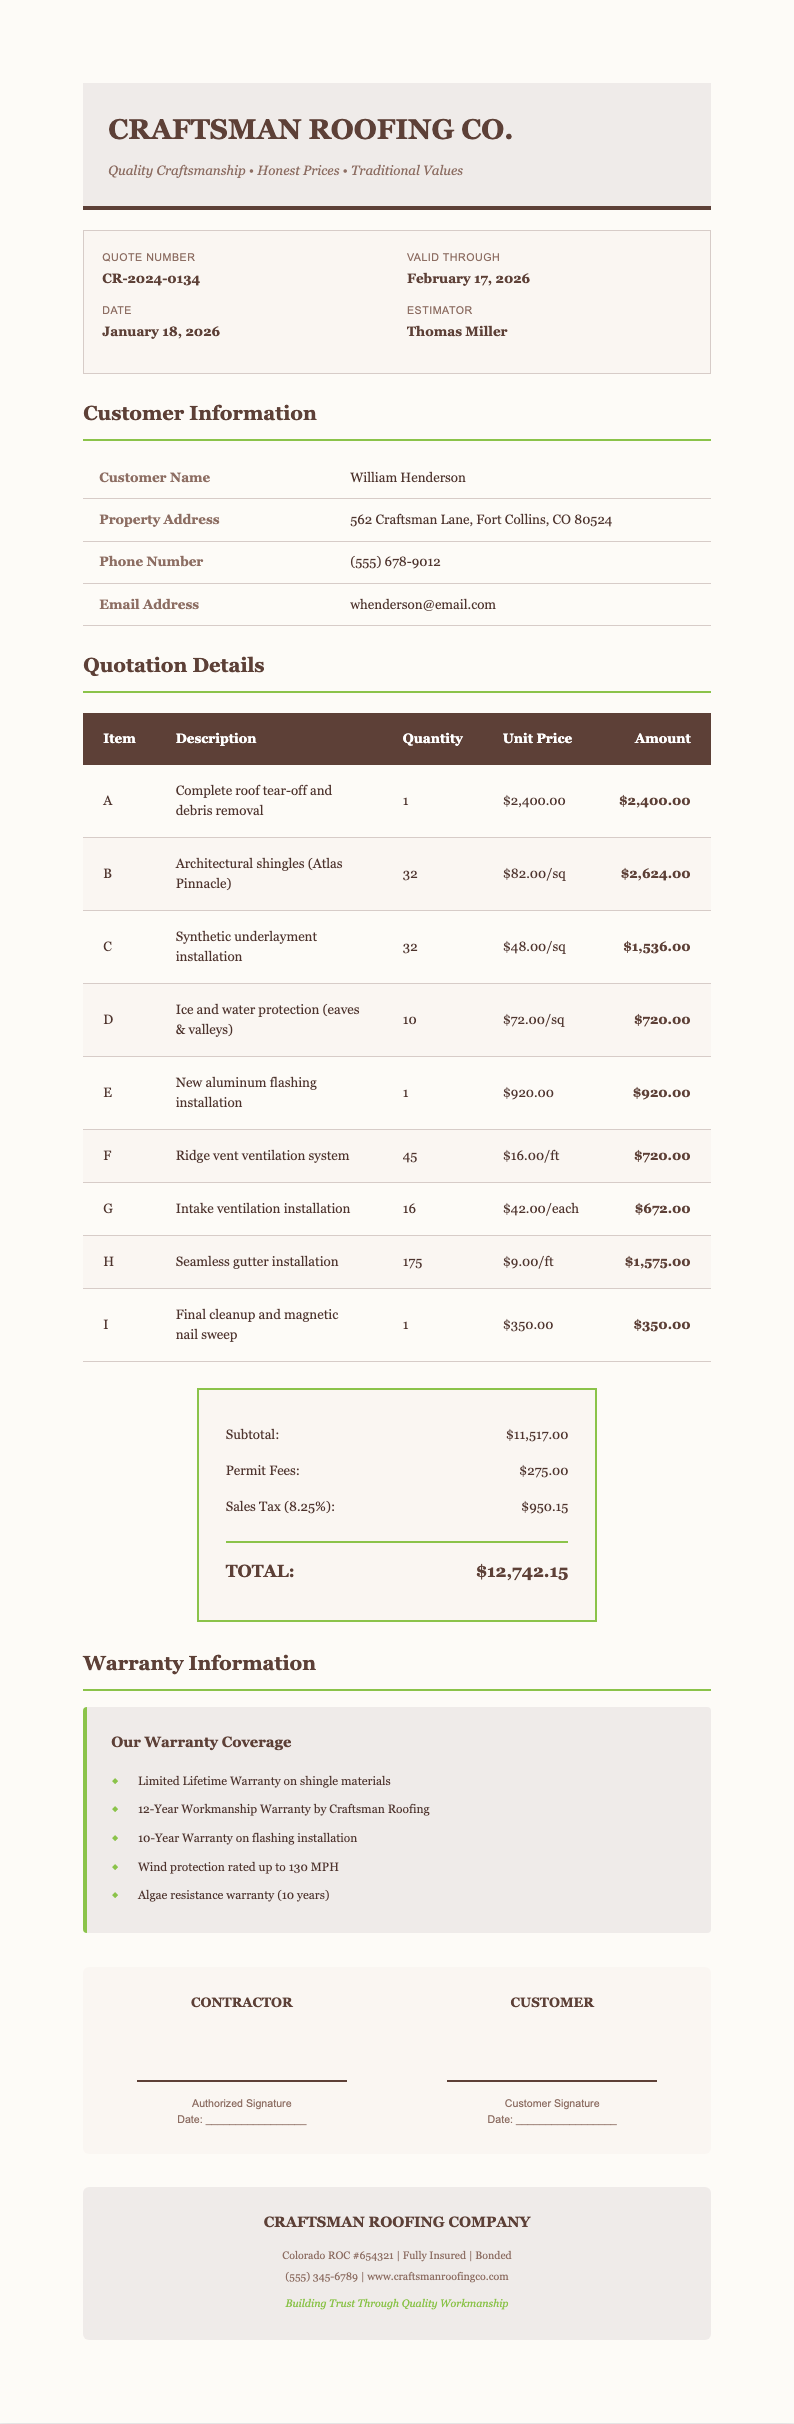The image size is (794, 2424).
Task: Click the contractor Date blank line
Action: (255, 2121)
